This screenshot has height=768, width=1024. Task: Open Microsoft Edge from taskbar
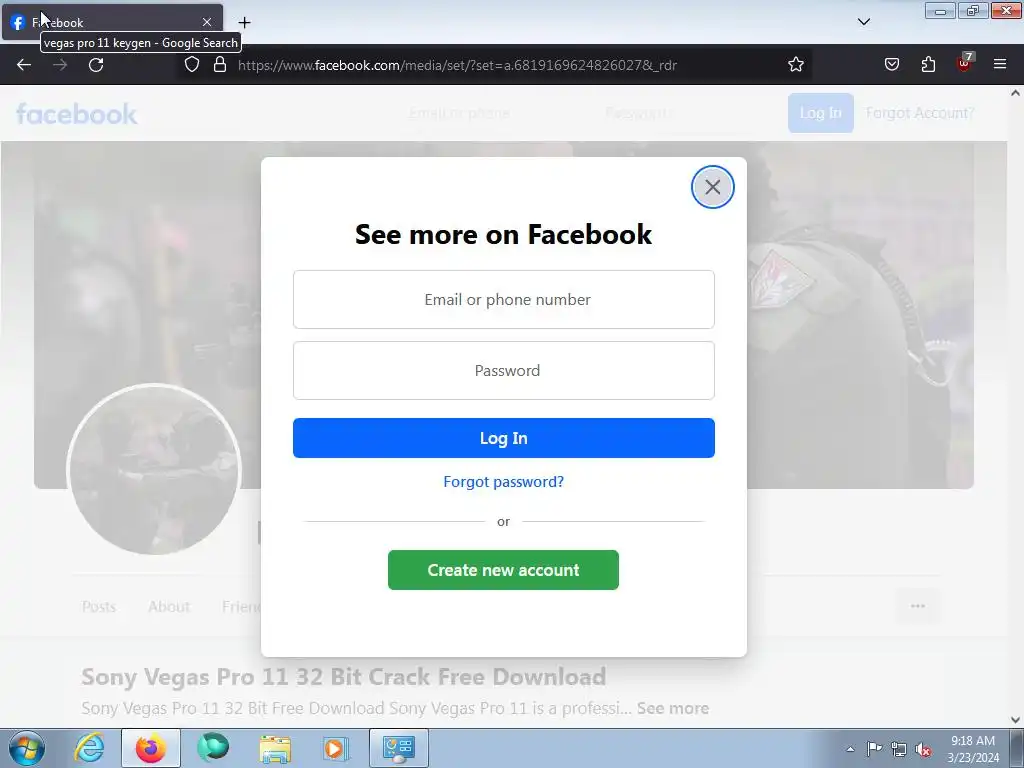[213, 748]
